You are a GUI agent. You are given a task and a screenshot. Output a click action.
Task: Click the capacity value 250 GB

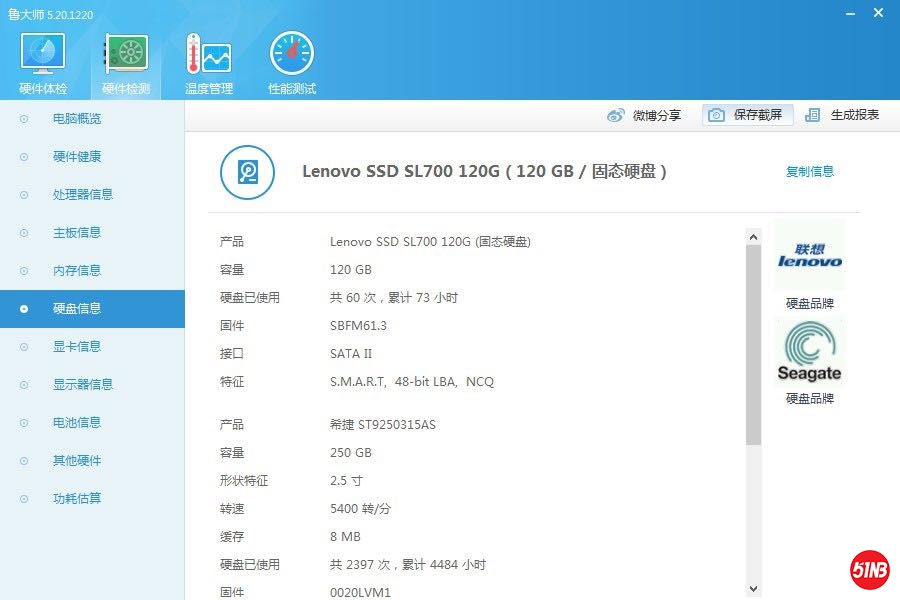click(351, 452)
